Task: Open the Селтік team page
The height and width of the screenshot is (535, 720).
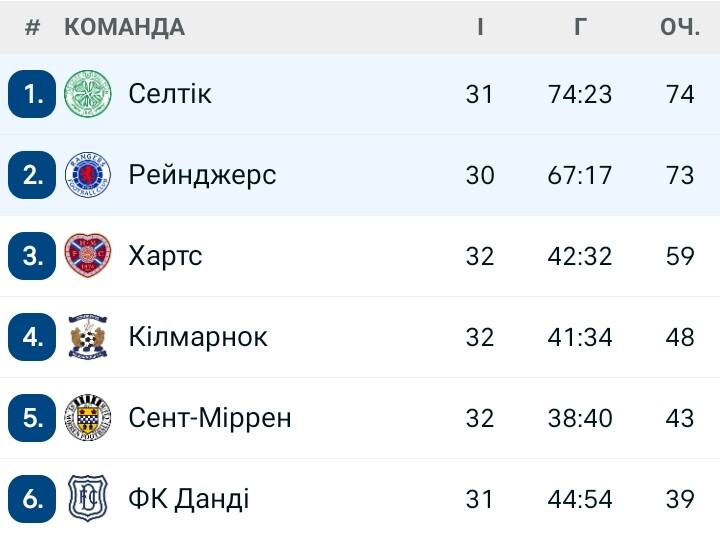Action: pyautogui.click(x=170, y=94)
